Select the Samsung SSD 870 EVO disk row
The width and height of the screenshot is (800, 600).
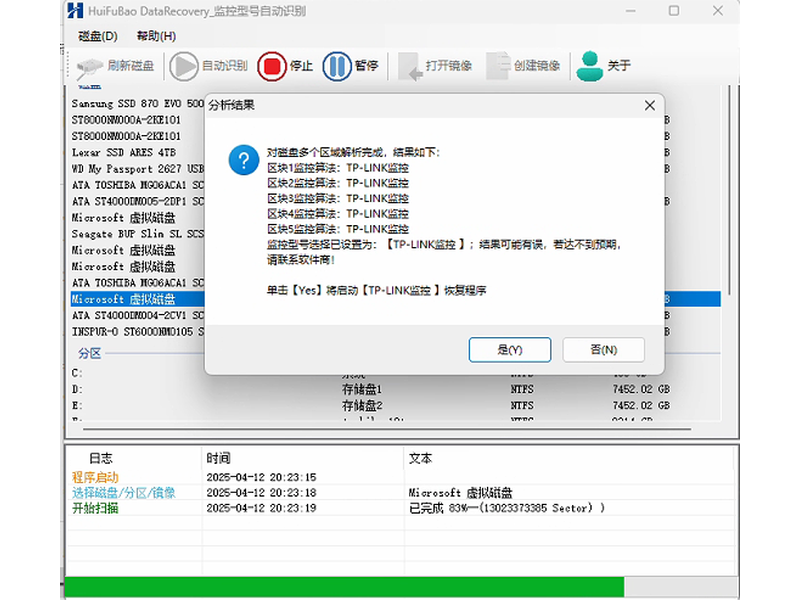pos(138,104)
